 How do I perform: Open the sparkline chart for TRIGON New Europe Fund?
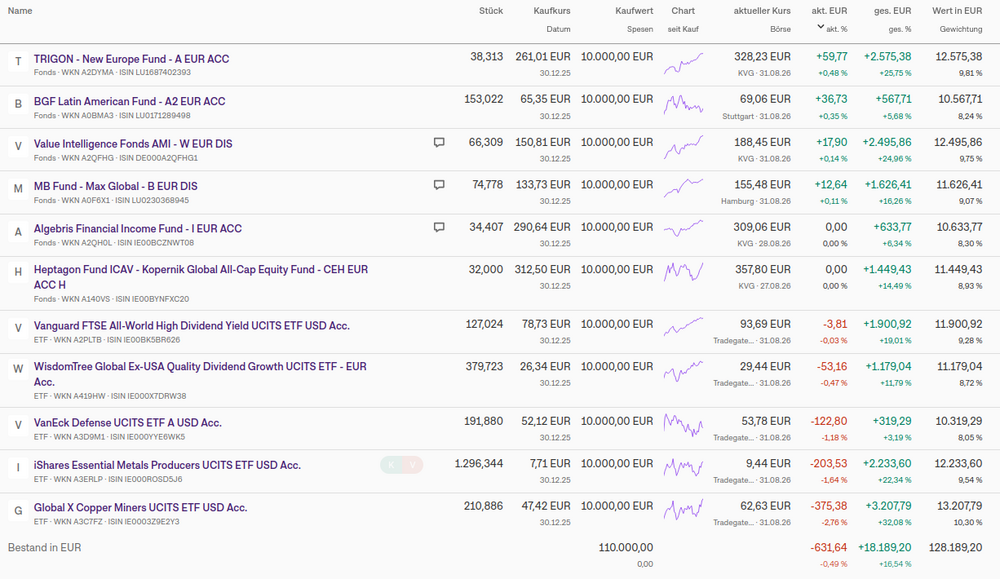point(683,63)
